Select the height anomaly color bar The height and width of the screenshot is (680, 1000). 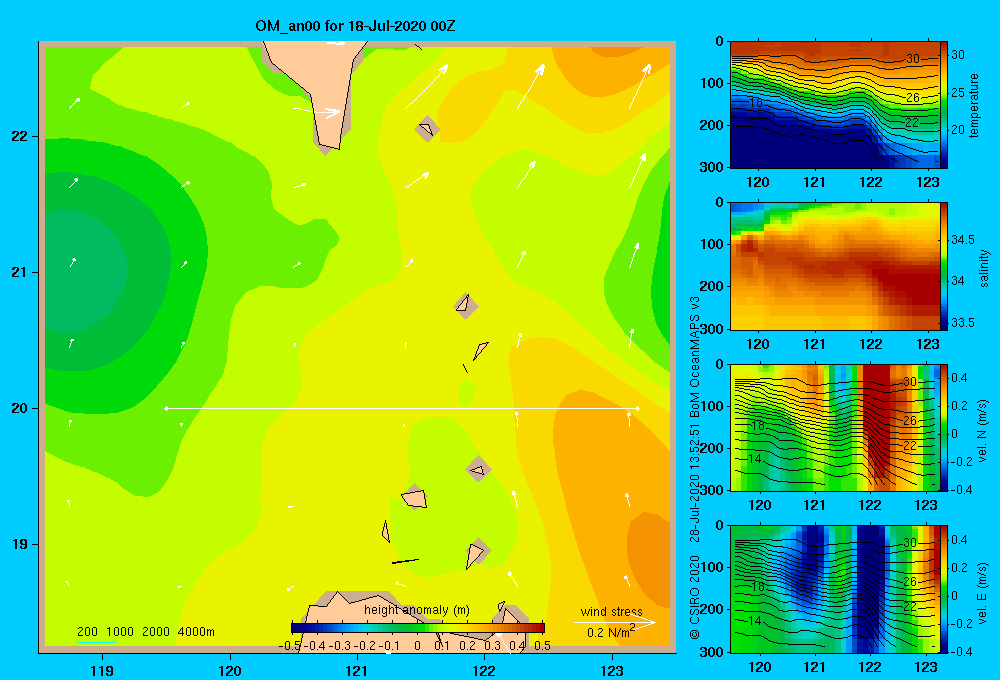(418, 628)
